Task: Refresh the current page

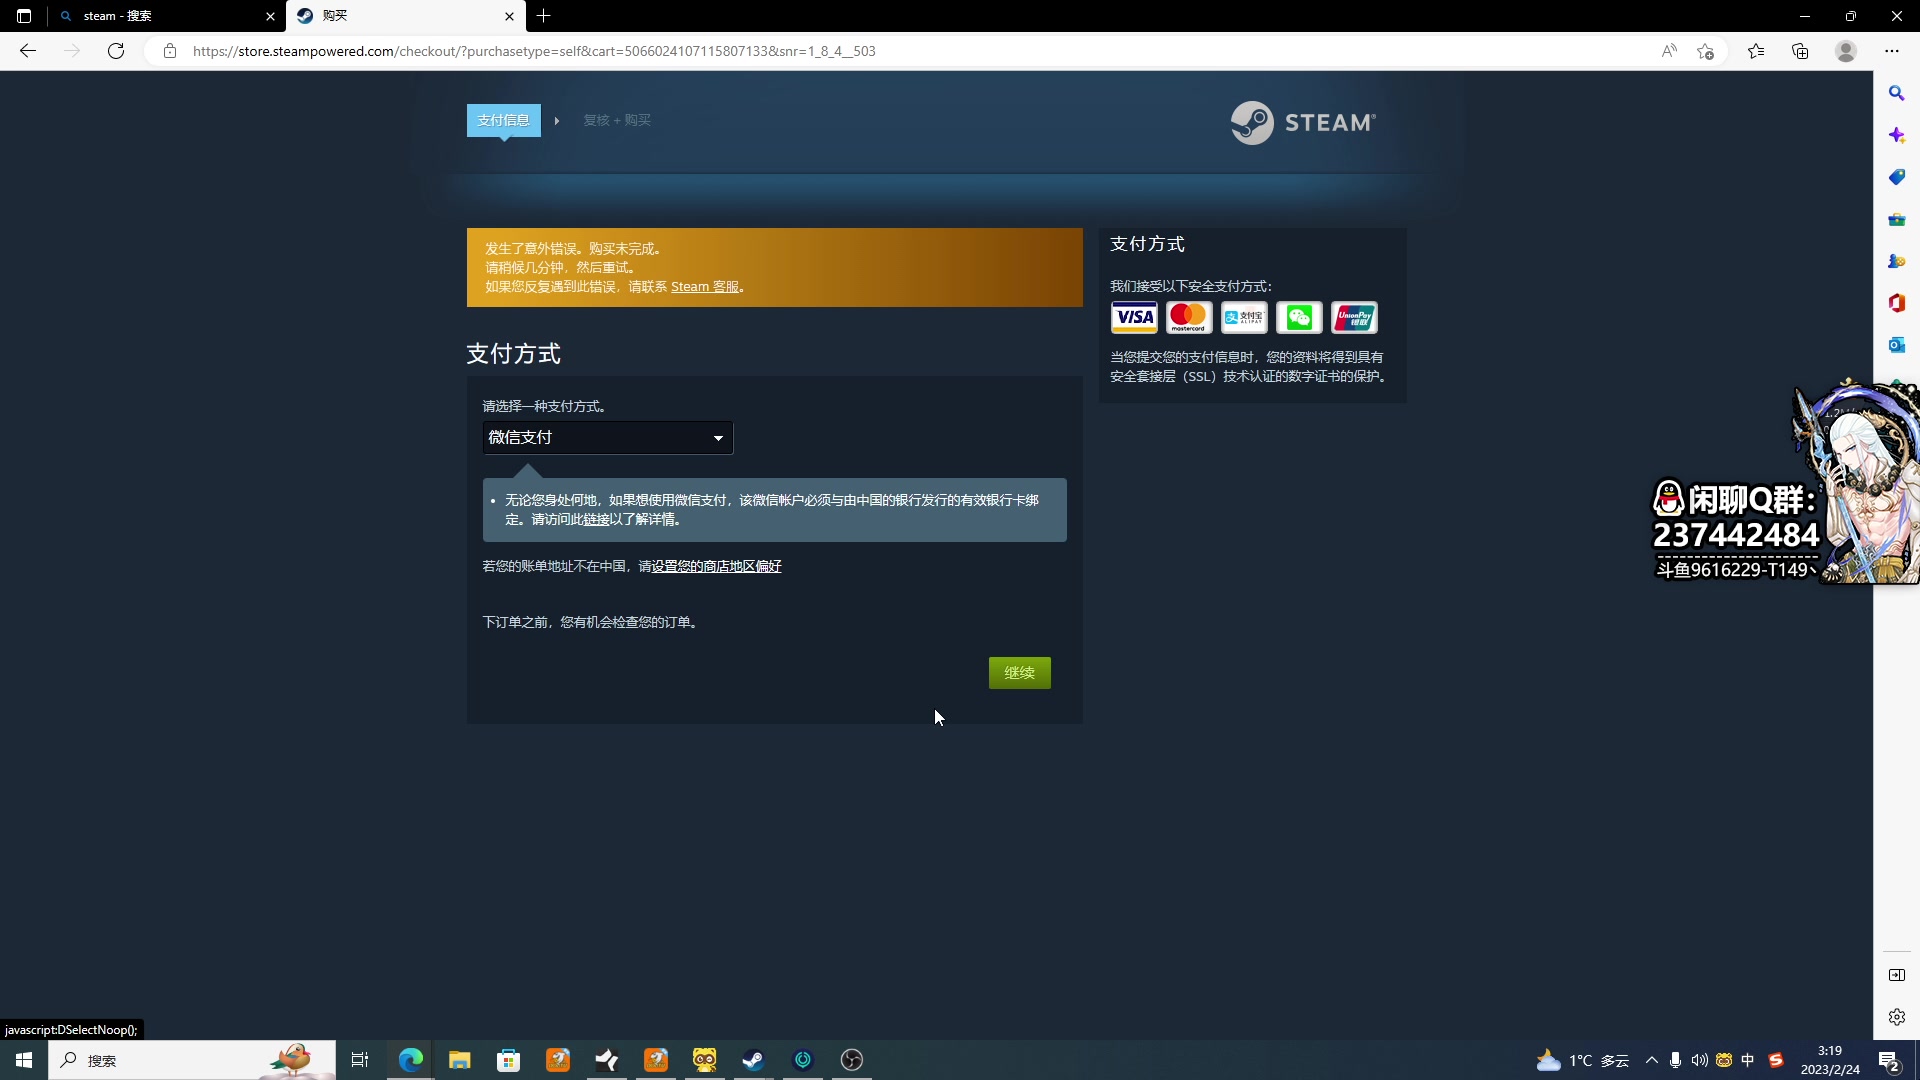Action: coord(116,51)
